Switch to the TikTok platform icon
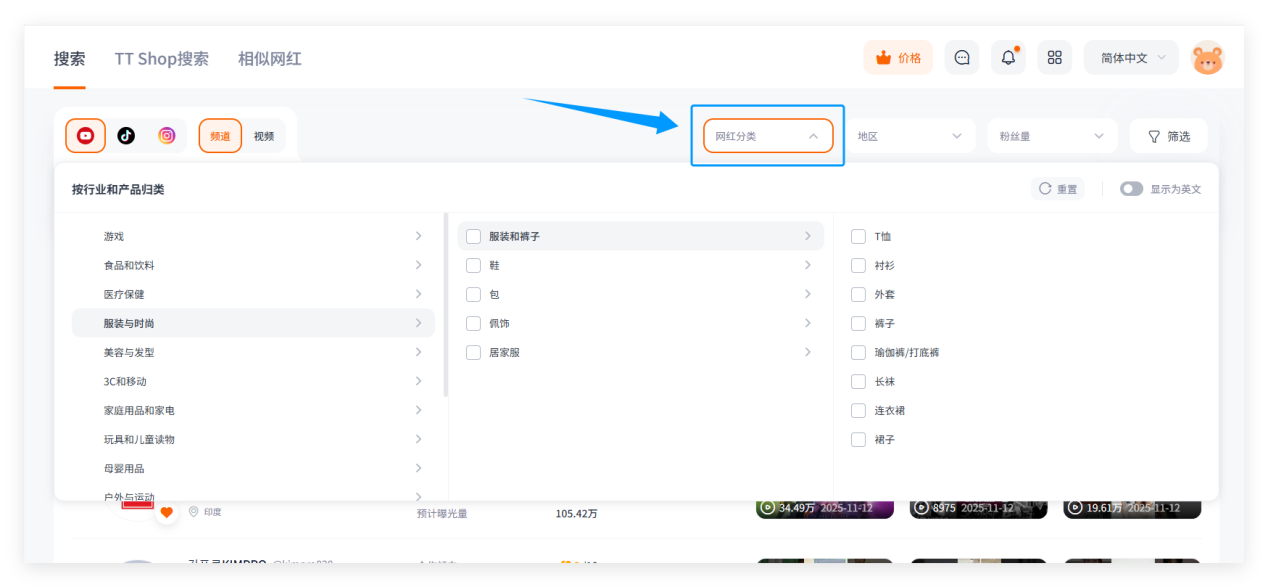The height and width of the screenshot is (587, 1268). [126, 136]
